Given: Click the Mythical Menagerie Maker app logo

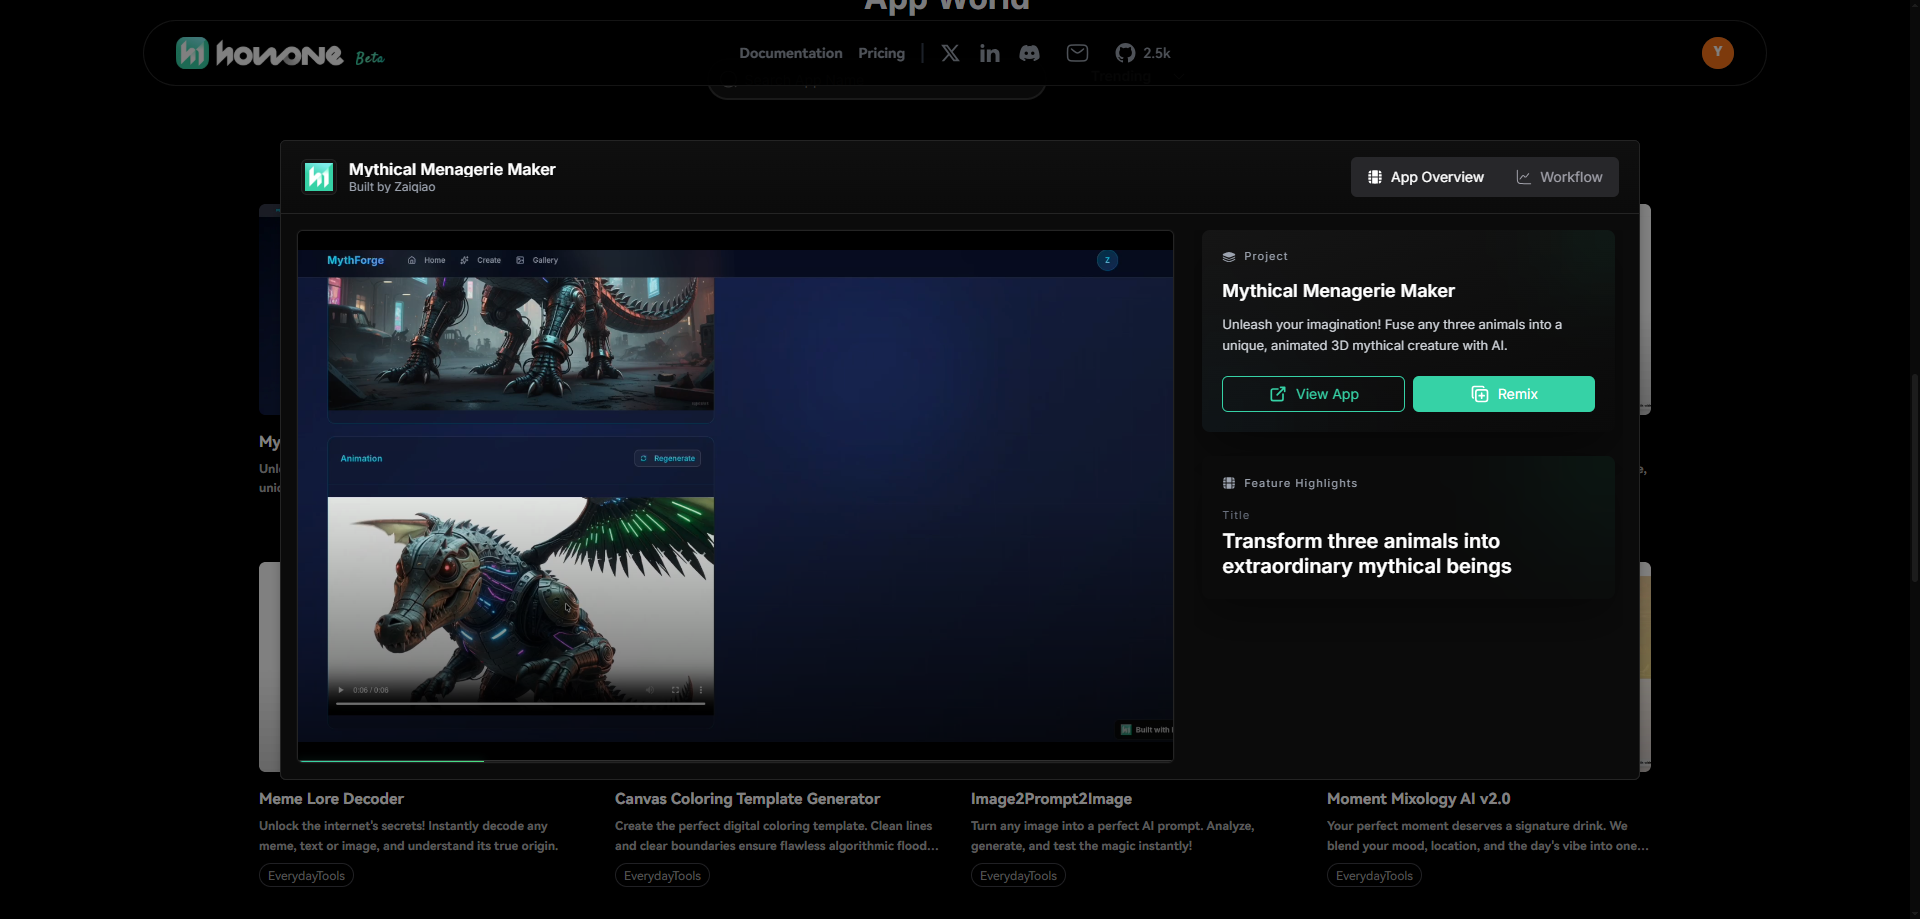Looking at the screenshot, I should [319, 177].
